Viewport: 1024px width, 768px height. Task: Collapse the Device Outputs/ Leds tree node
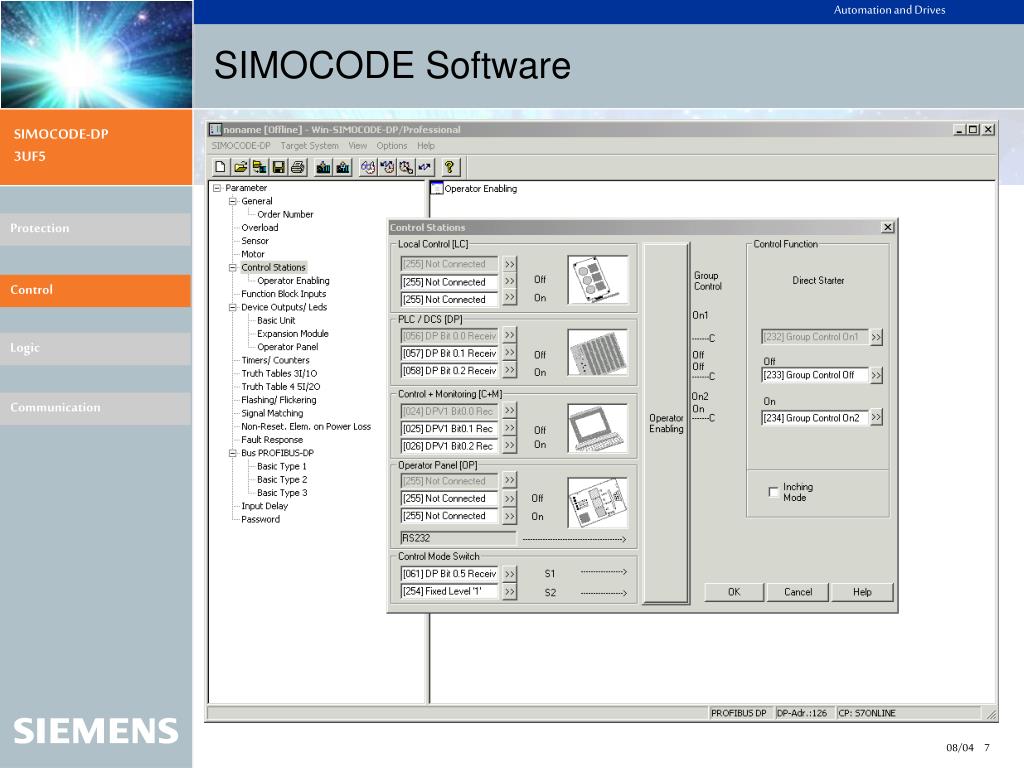point(232,307)
